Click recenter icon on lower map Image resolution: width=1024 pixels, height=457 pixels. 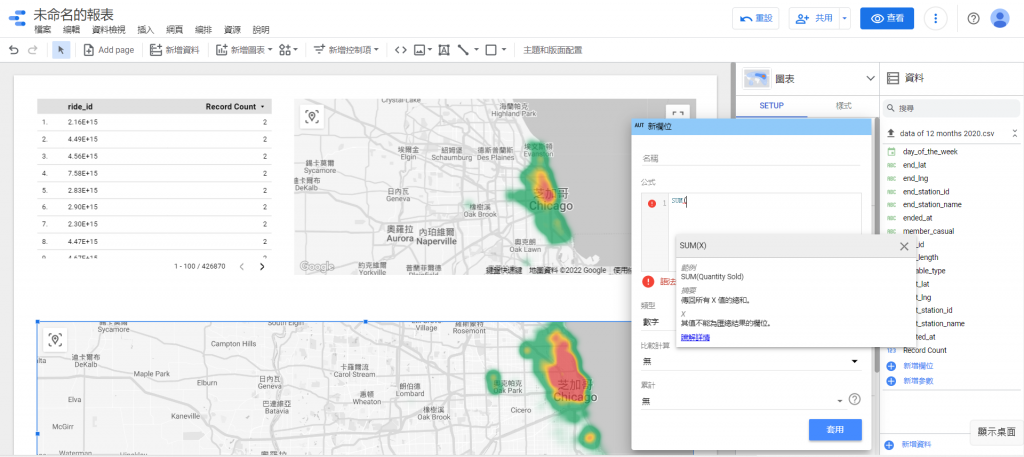55,339
